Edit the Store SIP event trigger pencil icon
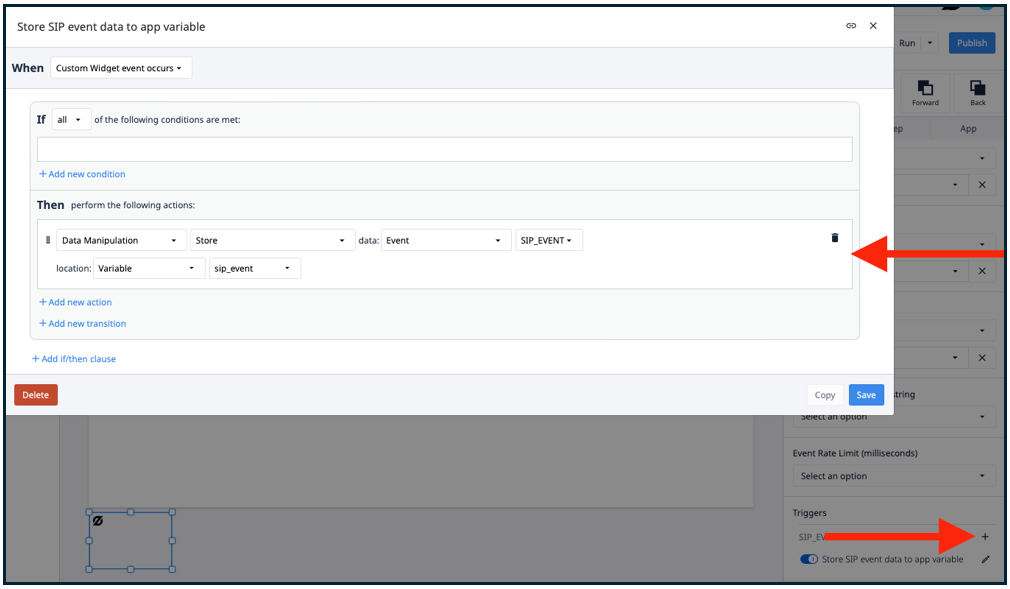 [x=985, y=560]
